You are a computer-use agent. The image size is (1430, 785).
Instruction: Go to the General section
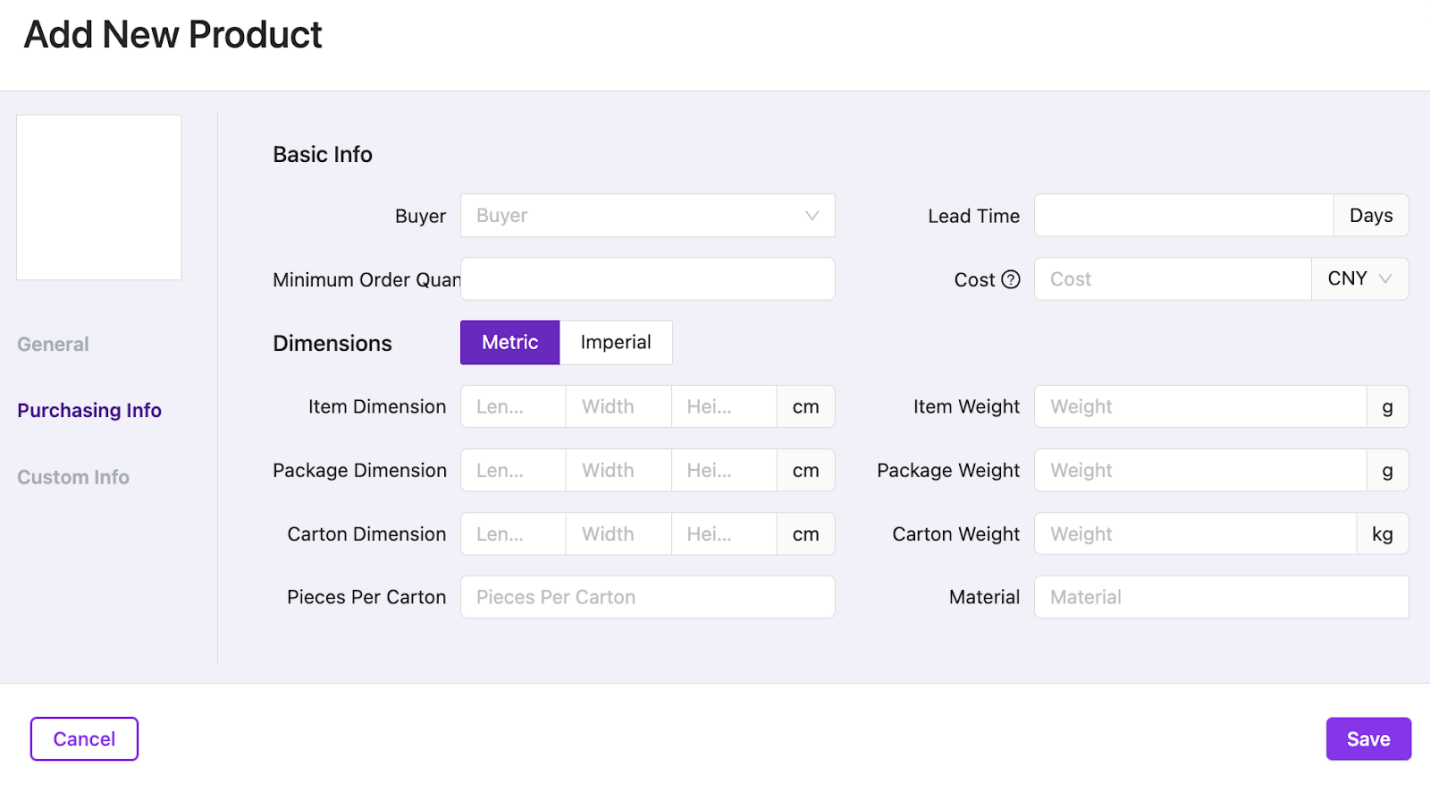[53, 344]
